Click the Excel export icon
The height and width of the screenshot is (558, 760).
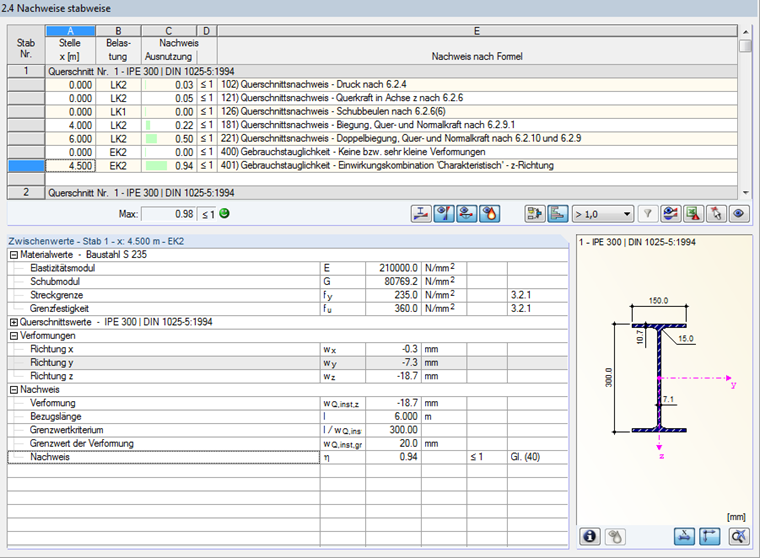click(693, 213)
